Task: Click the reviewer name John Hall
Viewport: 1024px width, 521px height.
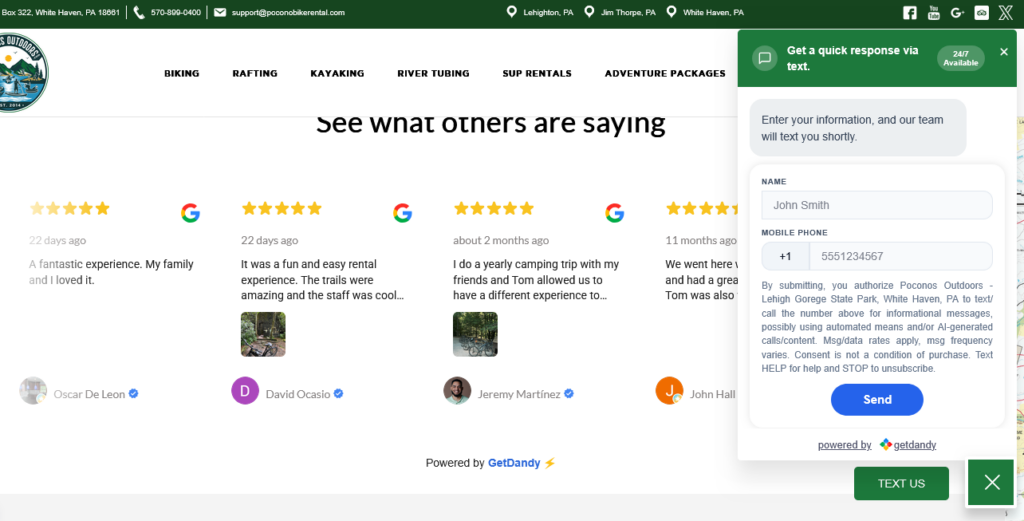Action: click(x=712, y=394)
